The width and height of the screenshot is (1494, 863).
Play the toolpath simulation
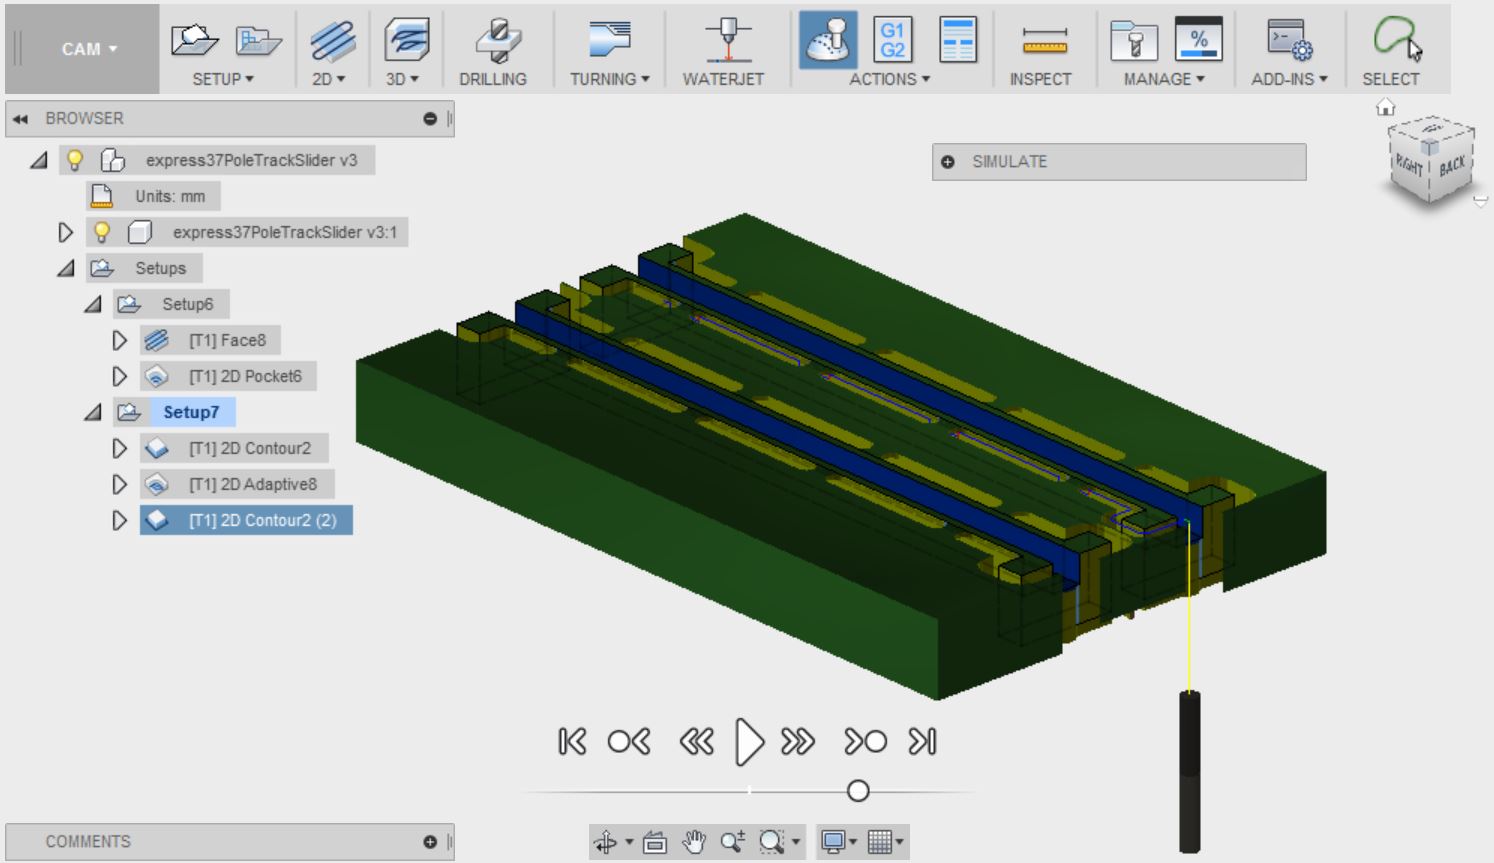coord(749,742)
